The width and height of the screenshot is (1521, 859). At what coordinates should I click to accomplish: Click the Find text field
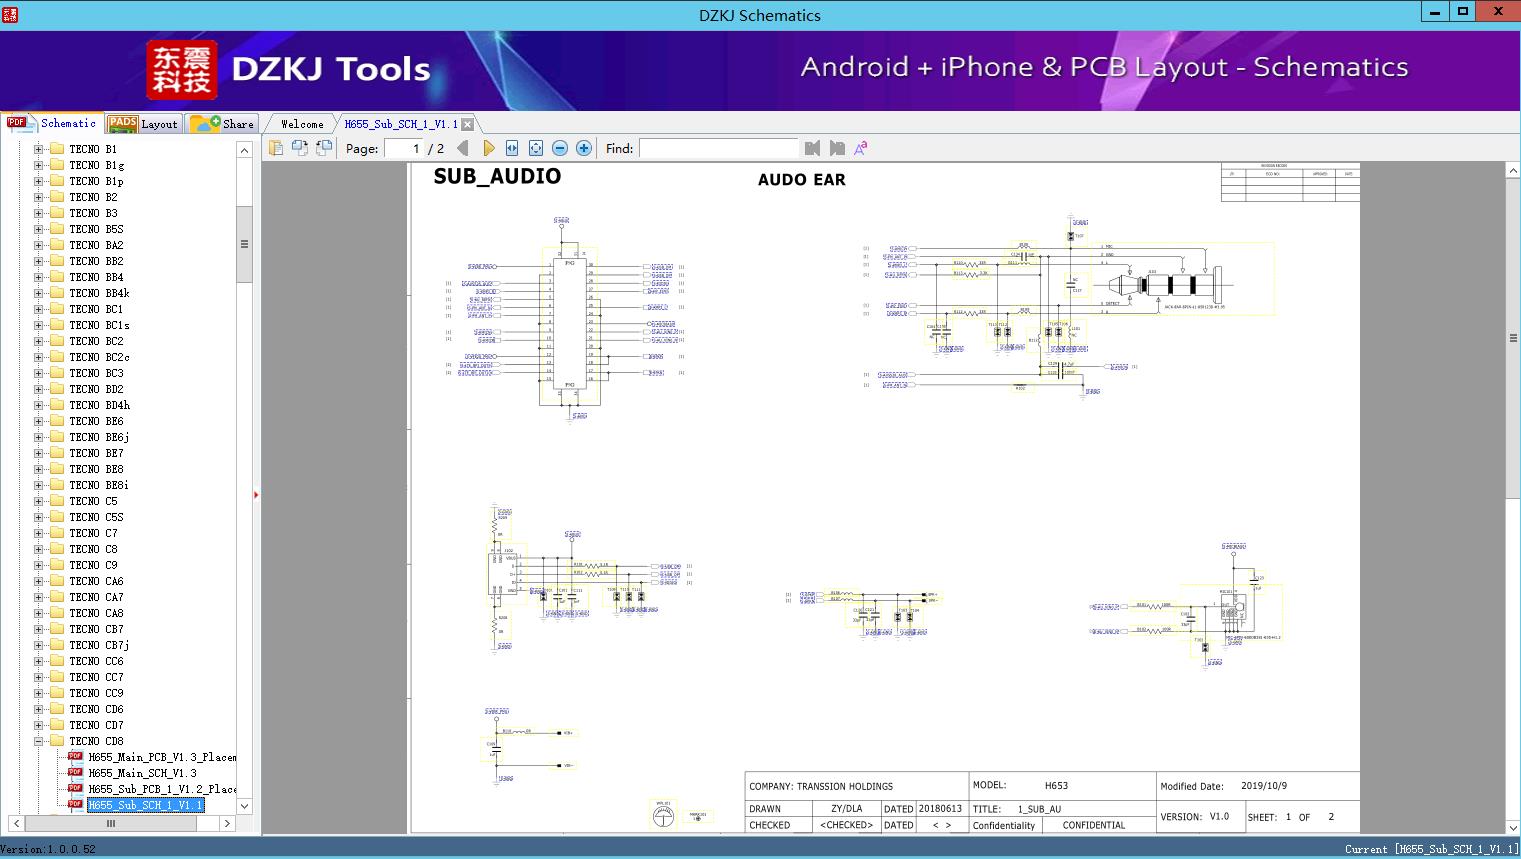(719, 148)
